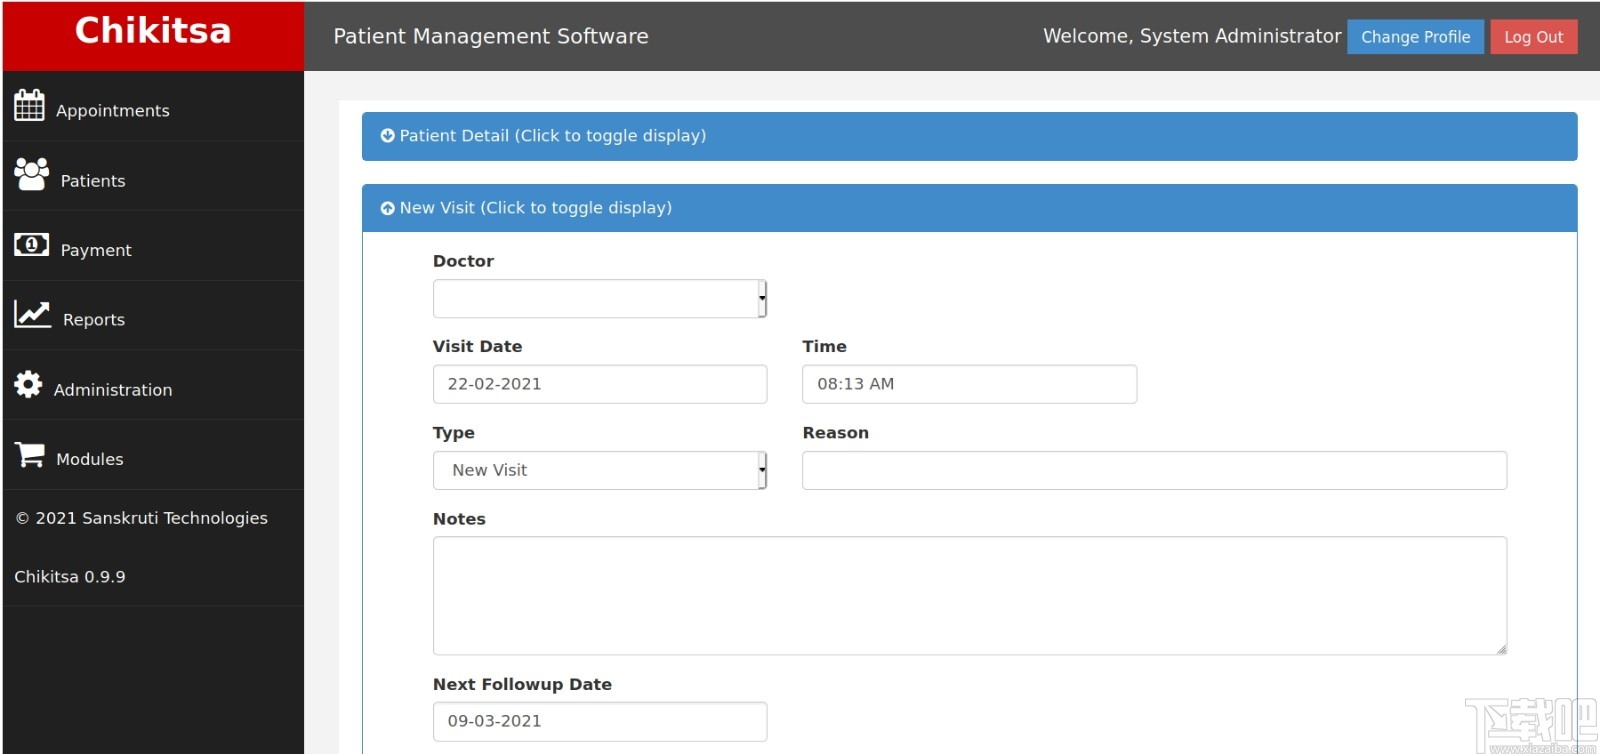Viewport: 1600px width, 754px height.
Task: Click the Patients group icon
Action: pyautogui.click(x=31, y=175)
